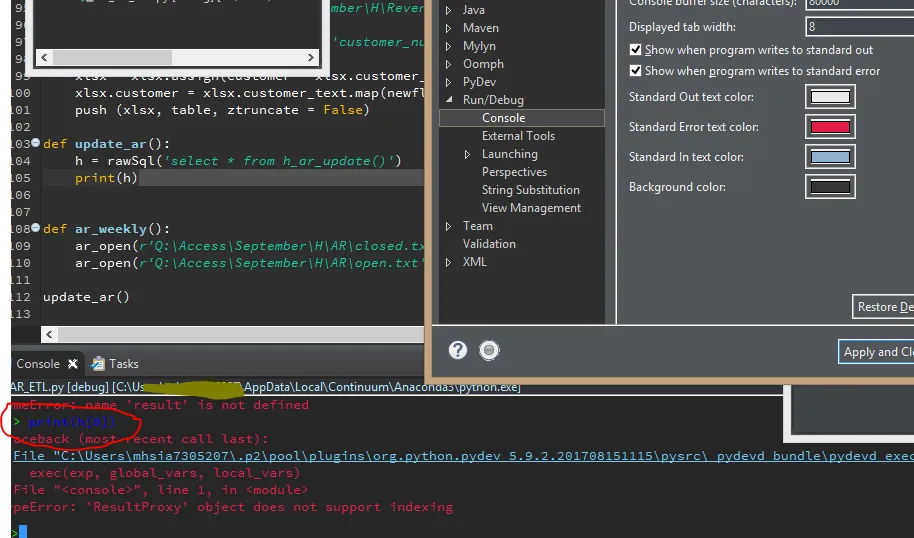914x538 pixels.
Task: Click 'ResultProxy' error message line
Action: point(233,507)
